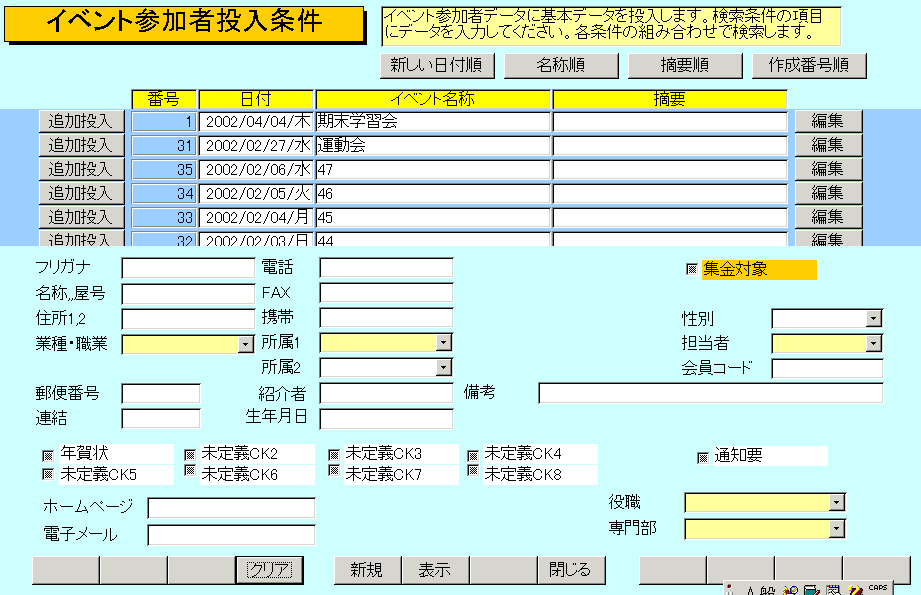Image resolution: width=921 pixels, height=595 pixels.
Task: Toggle the 集金対象 checkbox
Action: [692, 269]
